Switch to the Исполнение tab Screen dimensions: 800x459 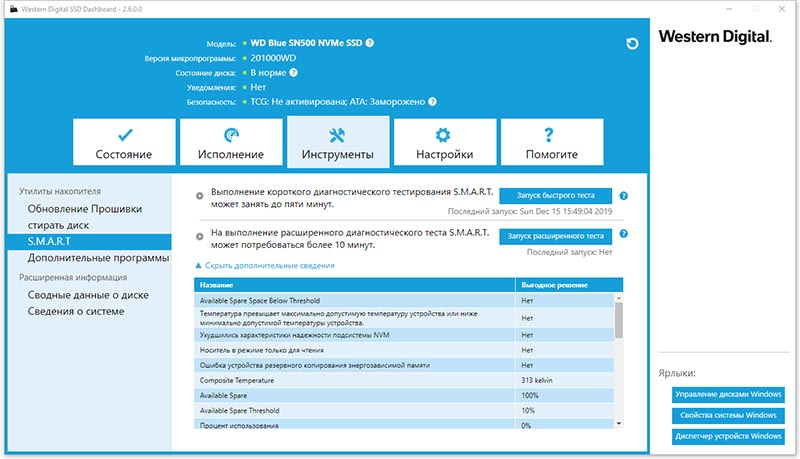231,142
